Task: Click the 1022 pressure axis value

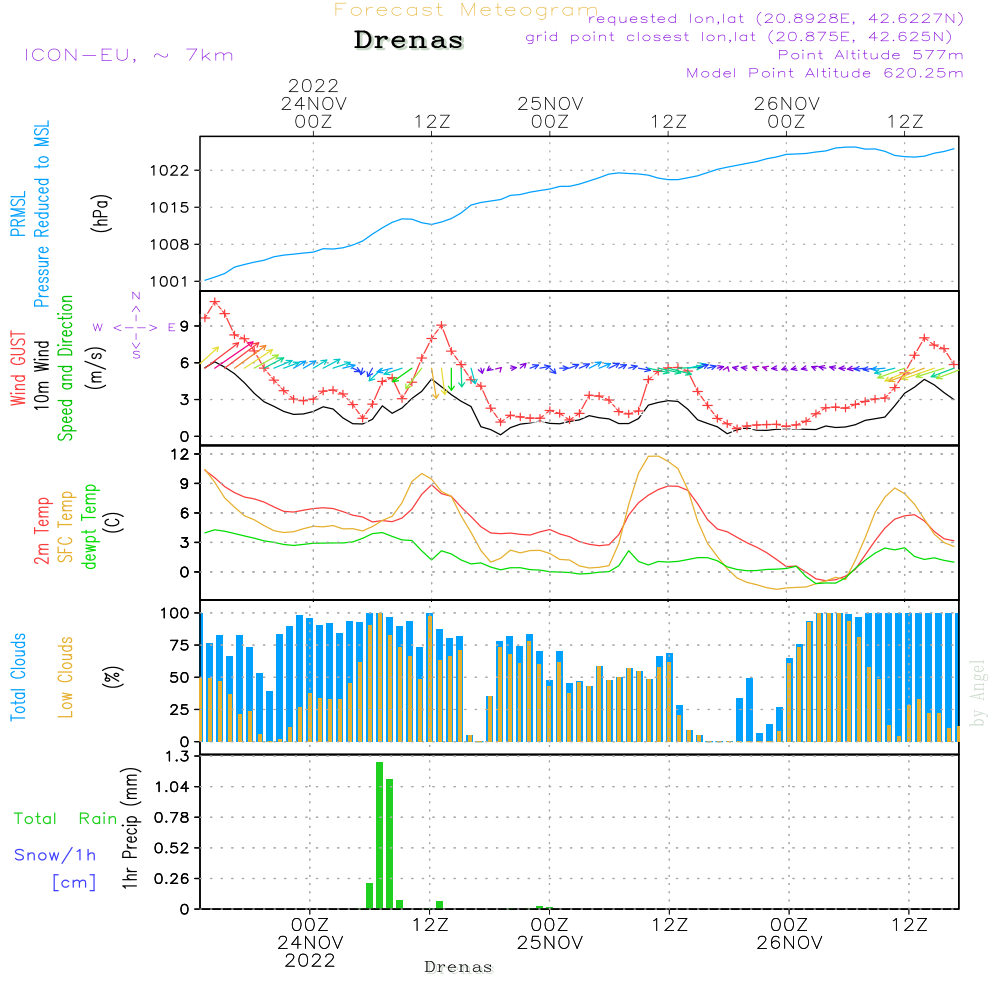Action: coord(169,171)
